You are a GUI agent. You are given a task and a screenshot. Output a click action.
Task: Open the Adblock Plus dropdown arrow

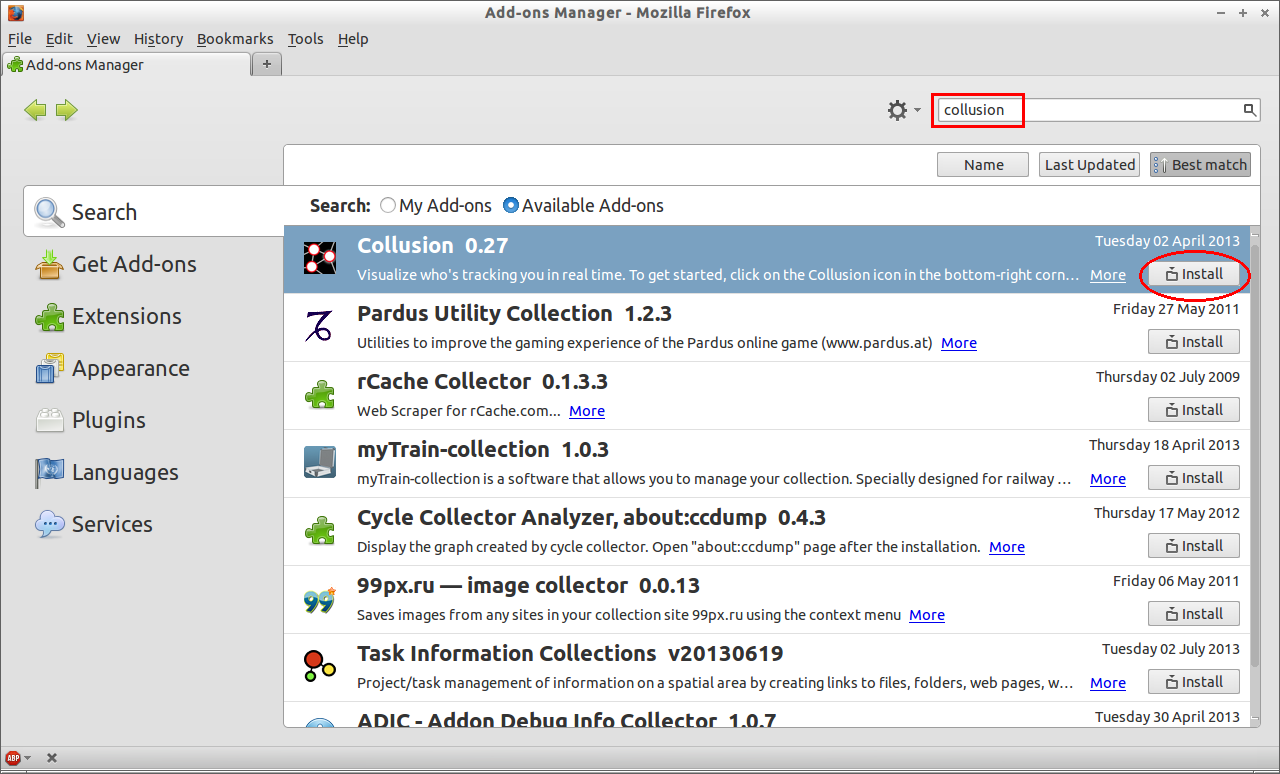click(28, 758)
